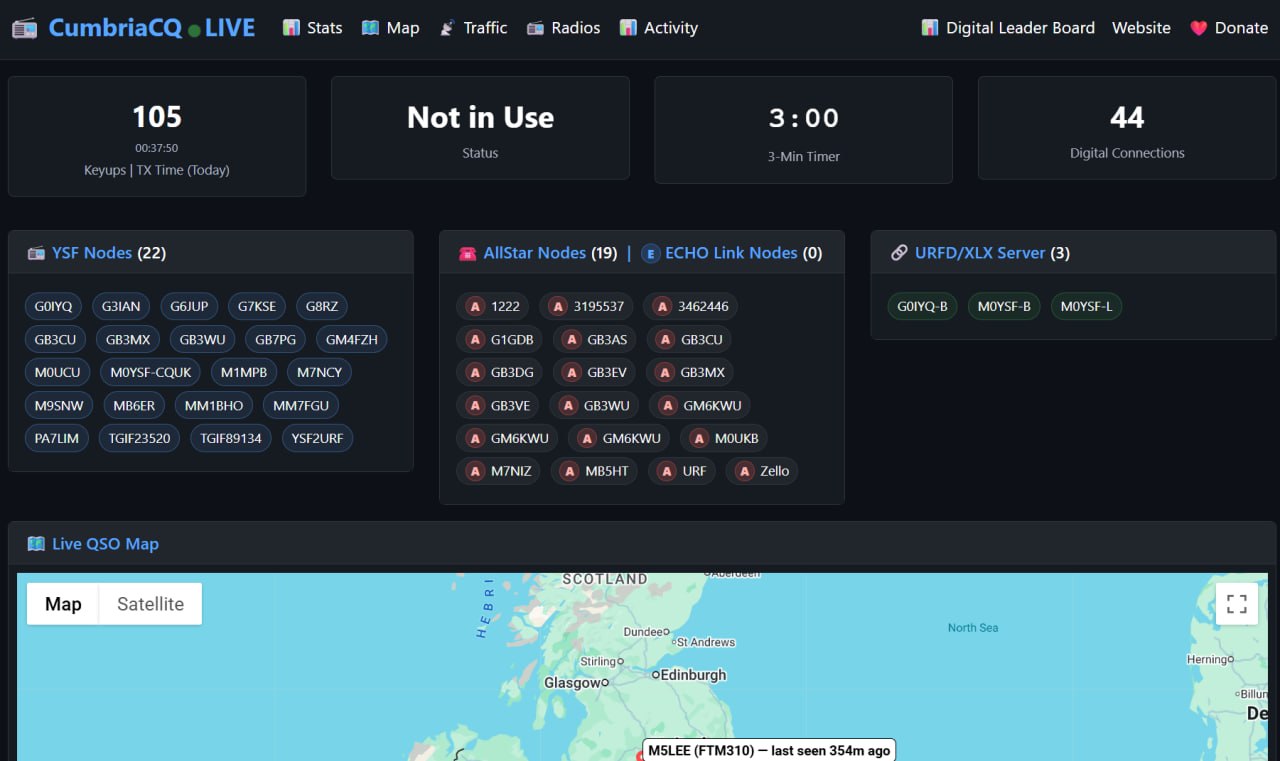Click the Radios icon in navbar
Image resolution: width=1280 pixels, height=761 pixels.
click(535, 28)
